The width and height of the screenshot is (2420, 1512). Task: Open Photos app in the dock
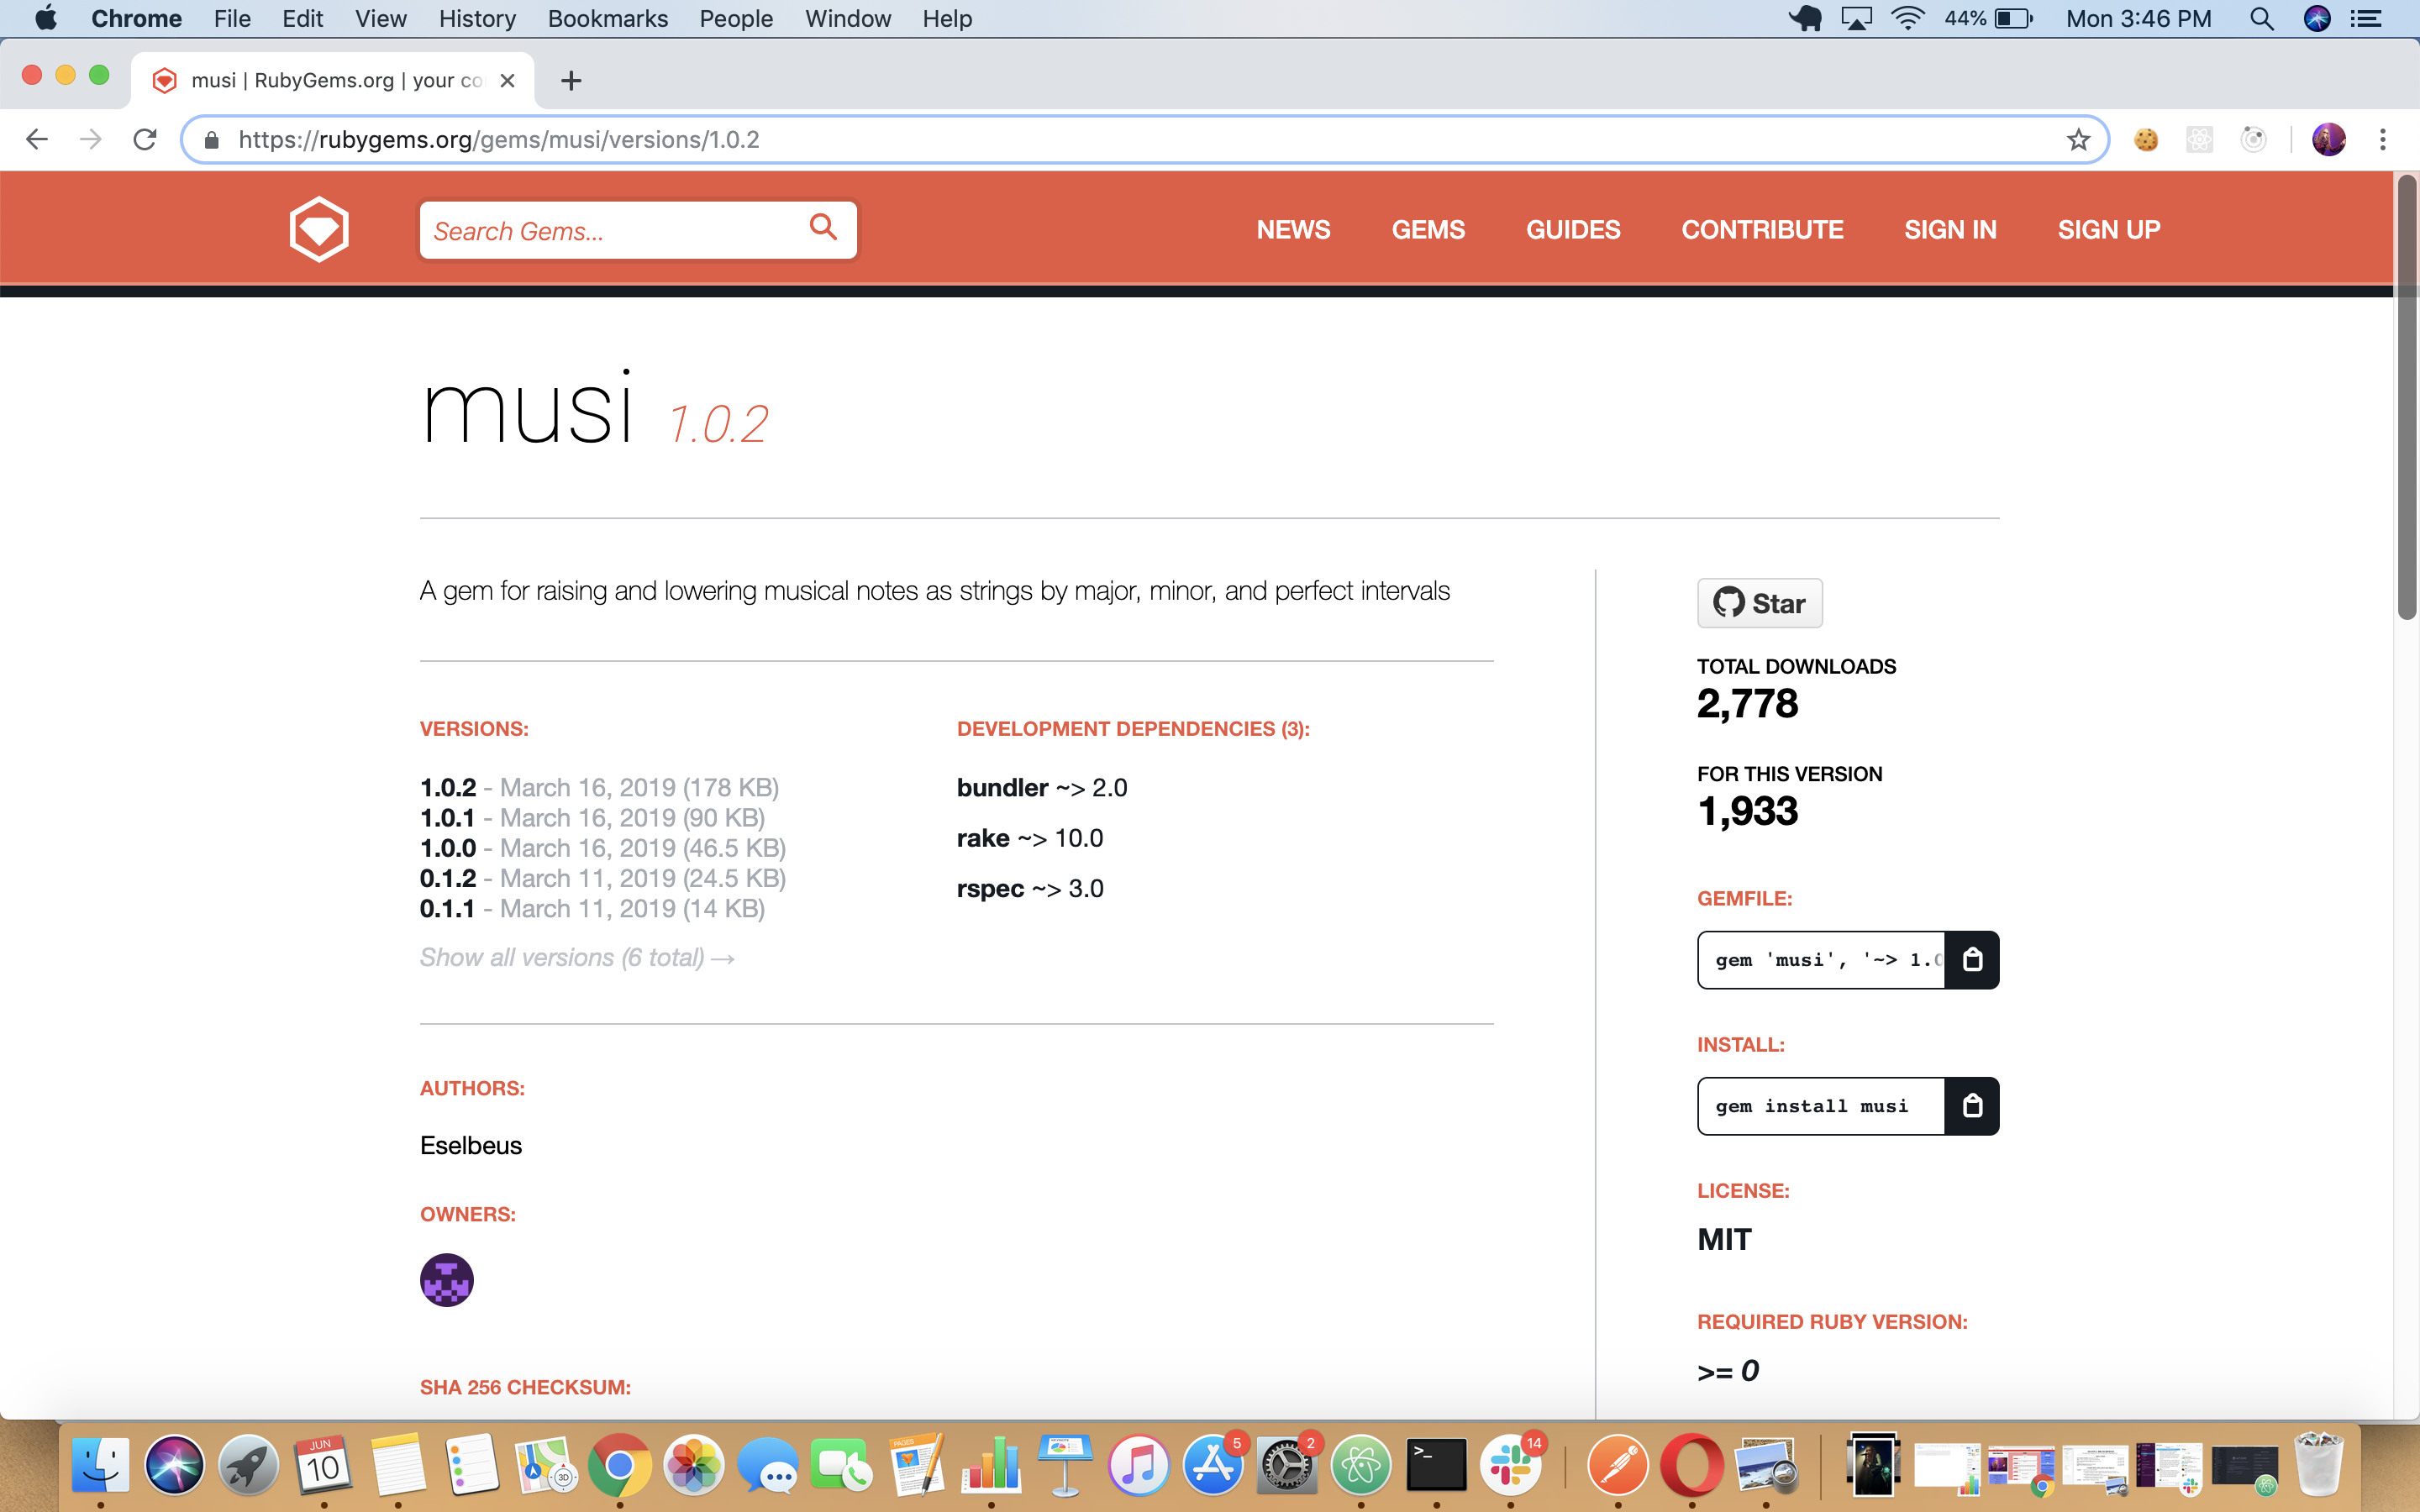point(694,1466)
